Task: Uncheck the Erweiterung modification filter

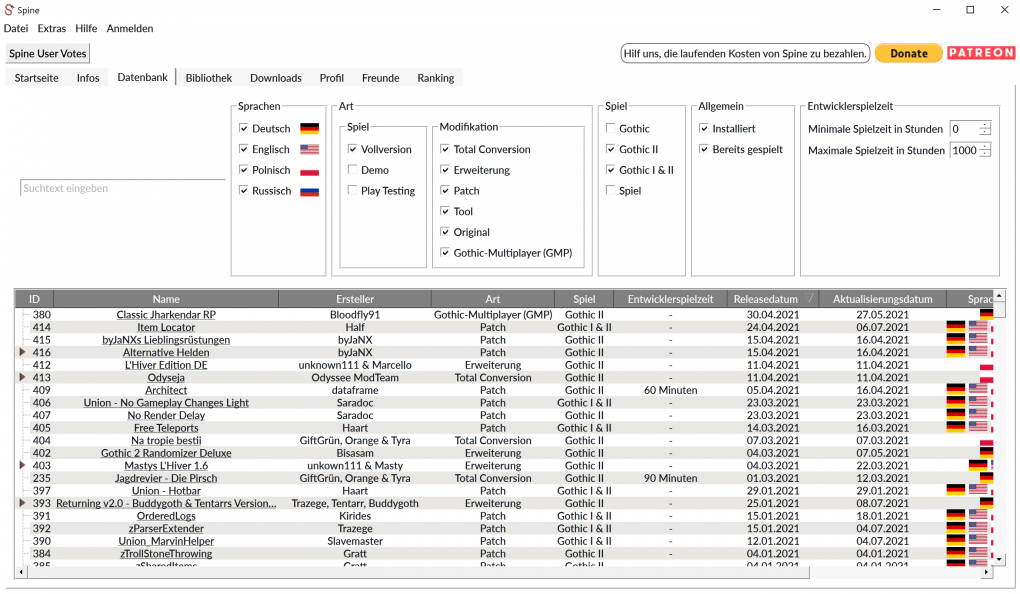Action: [445, 170]
